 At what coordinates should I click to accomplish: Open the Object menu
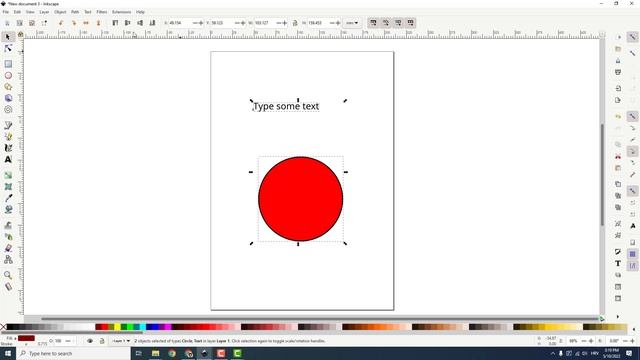coord(60,12)
